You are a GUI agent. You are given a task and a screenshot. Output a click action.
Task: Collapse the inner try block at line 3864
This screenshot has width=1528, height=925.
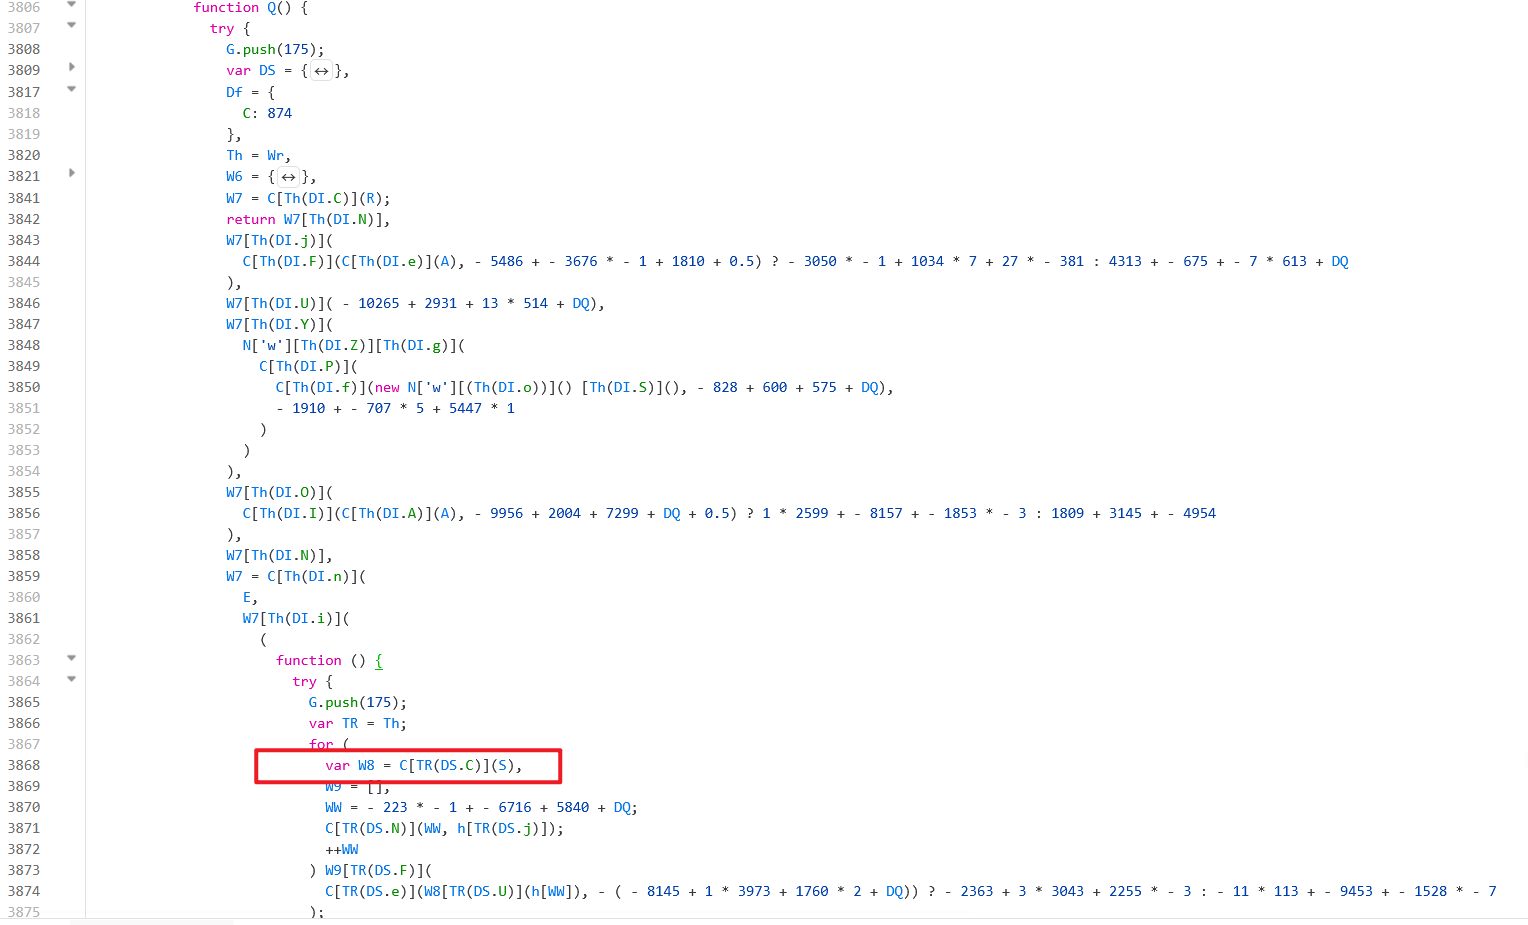tap(69, 680)
